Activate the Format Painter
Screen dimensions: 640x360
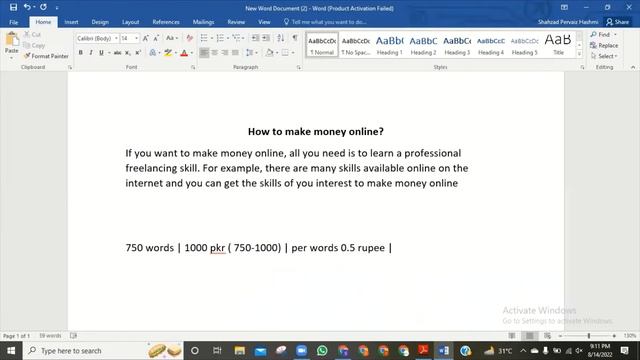pos(46,56)
